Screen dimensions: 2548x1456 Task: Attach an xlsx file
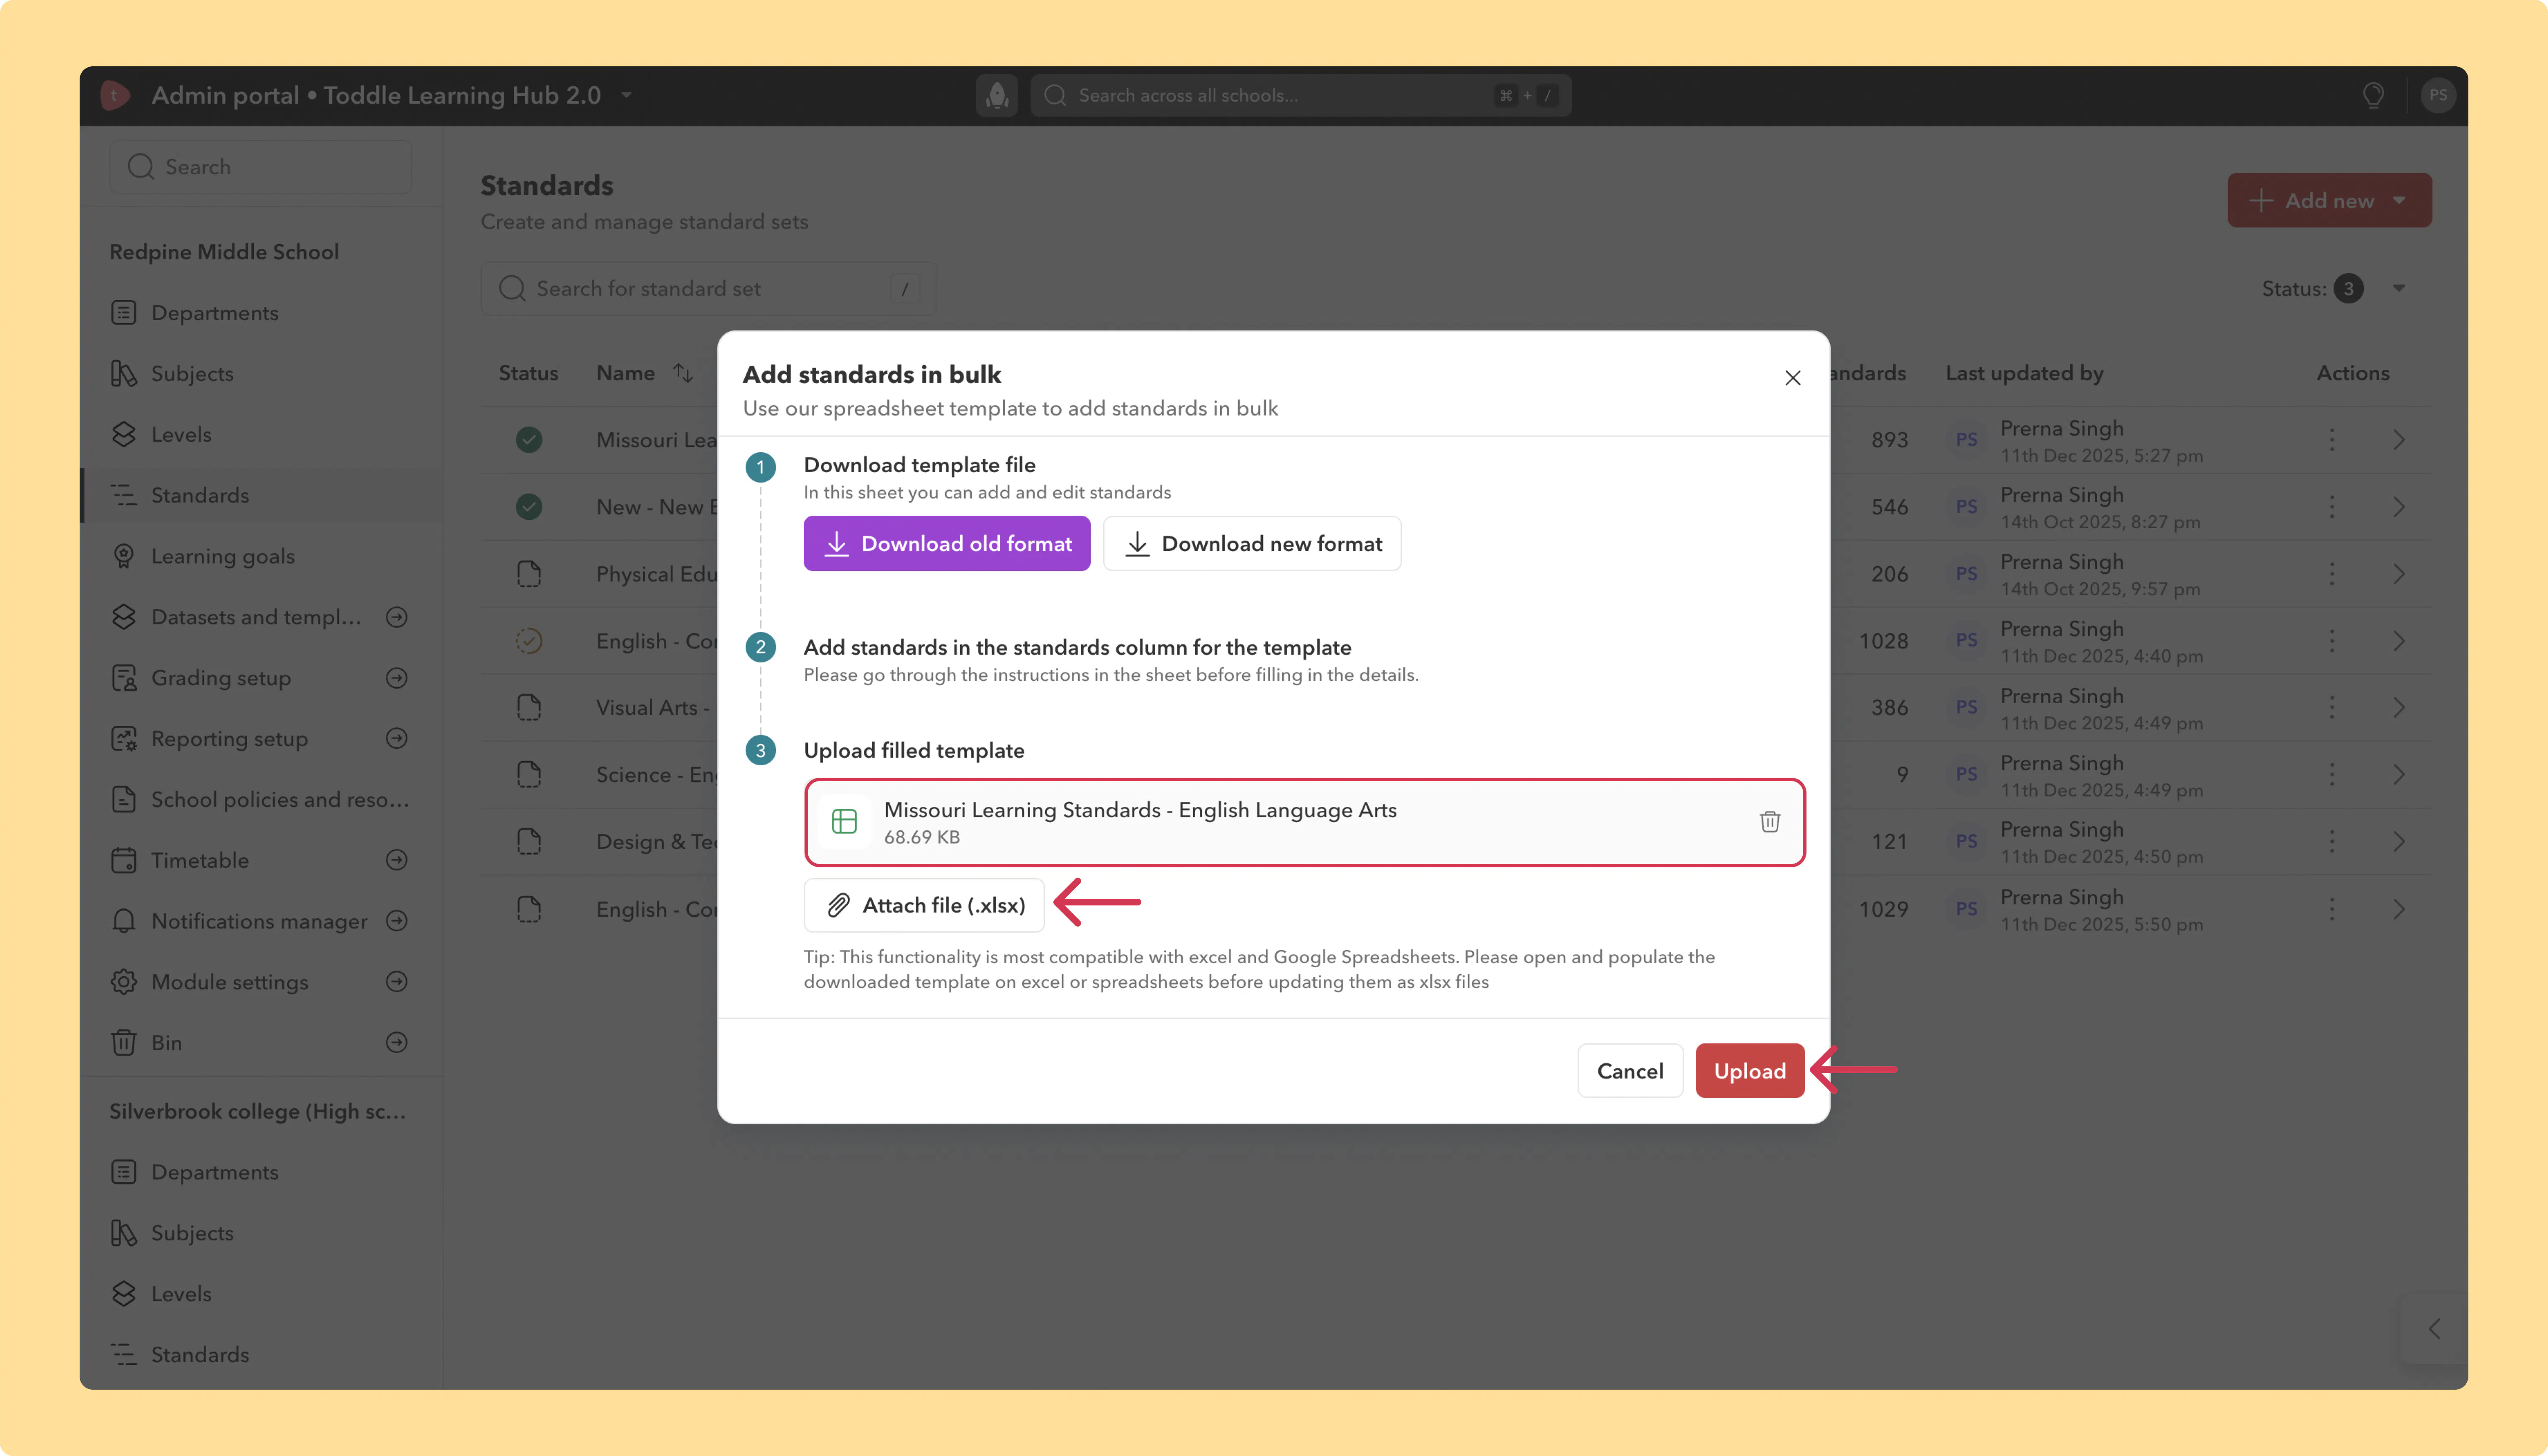point(924,905)
